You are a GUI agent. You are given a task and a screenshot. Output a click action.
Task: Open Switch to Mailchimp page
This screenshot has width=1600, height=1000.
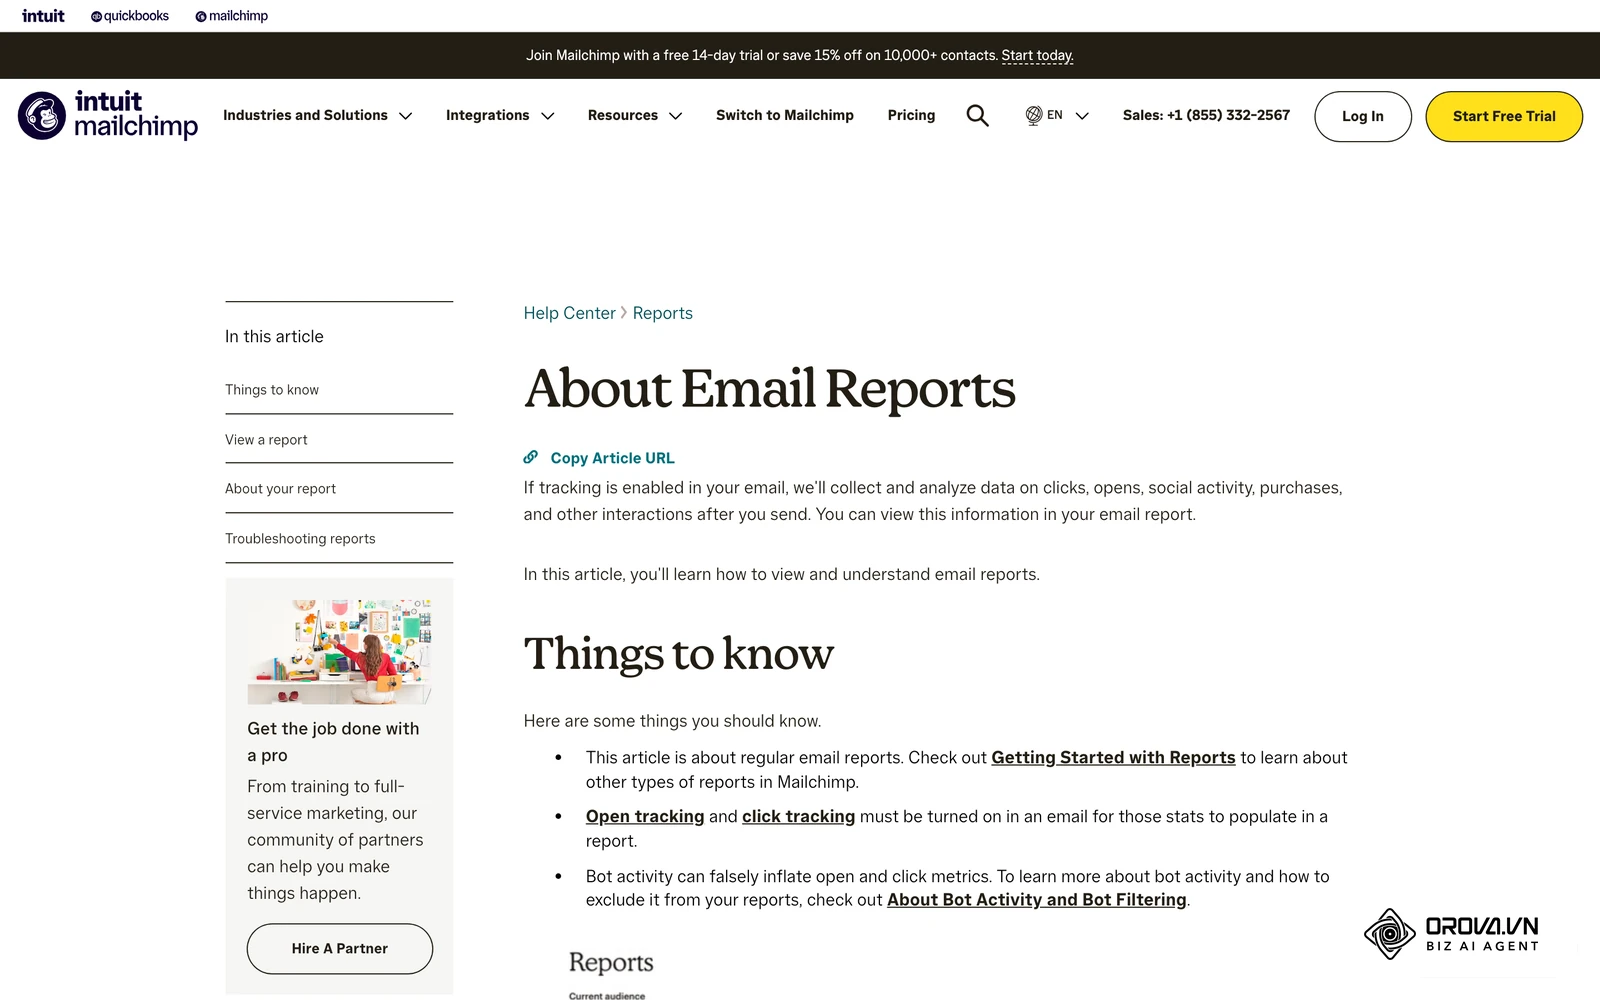tap(785, 116)
